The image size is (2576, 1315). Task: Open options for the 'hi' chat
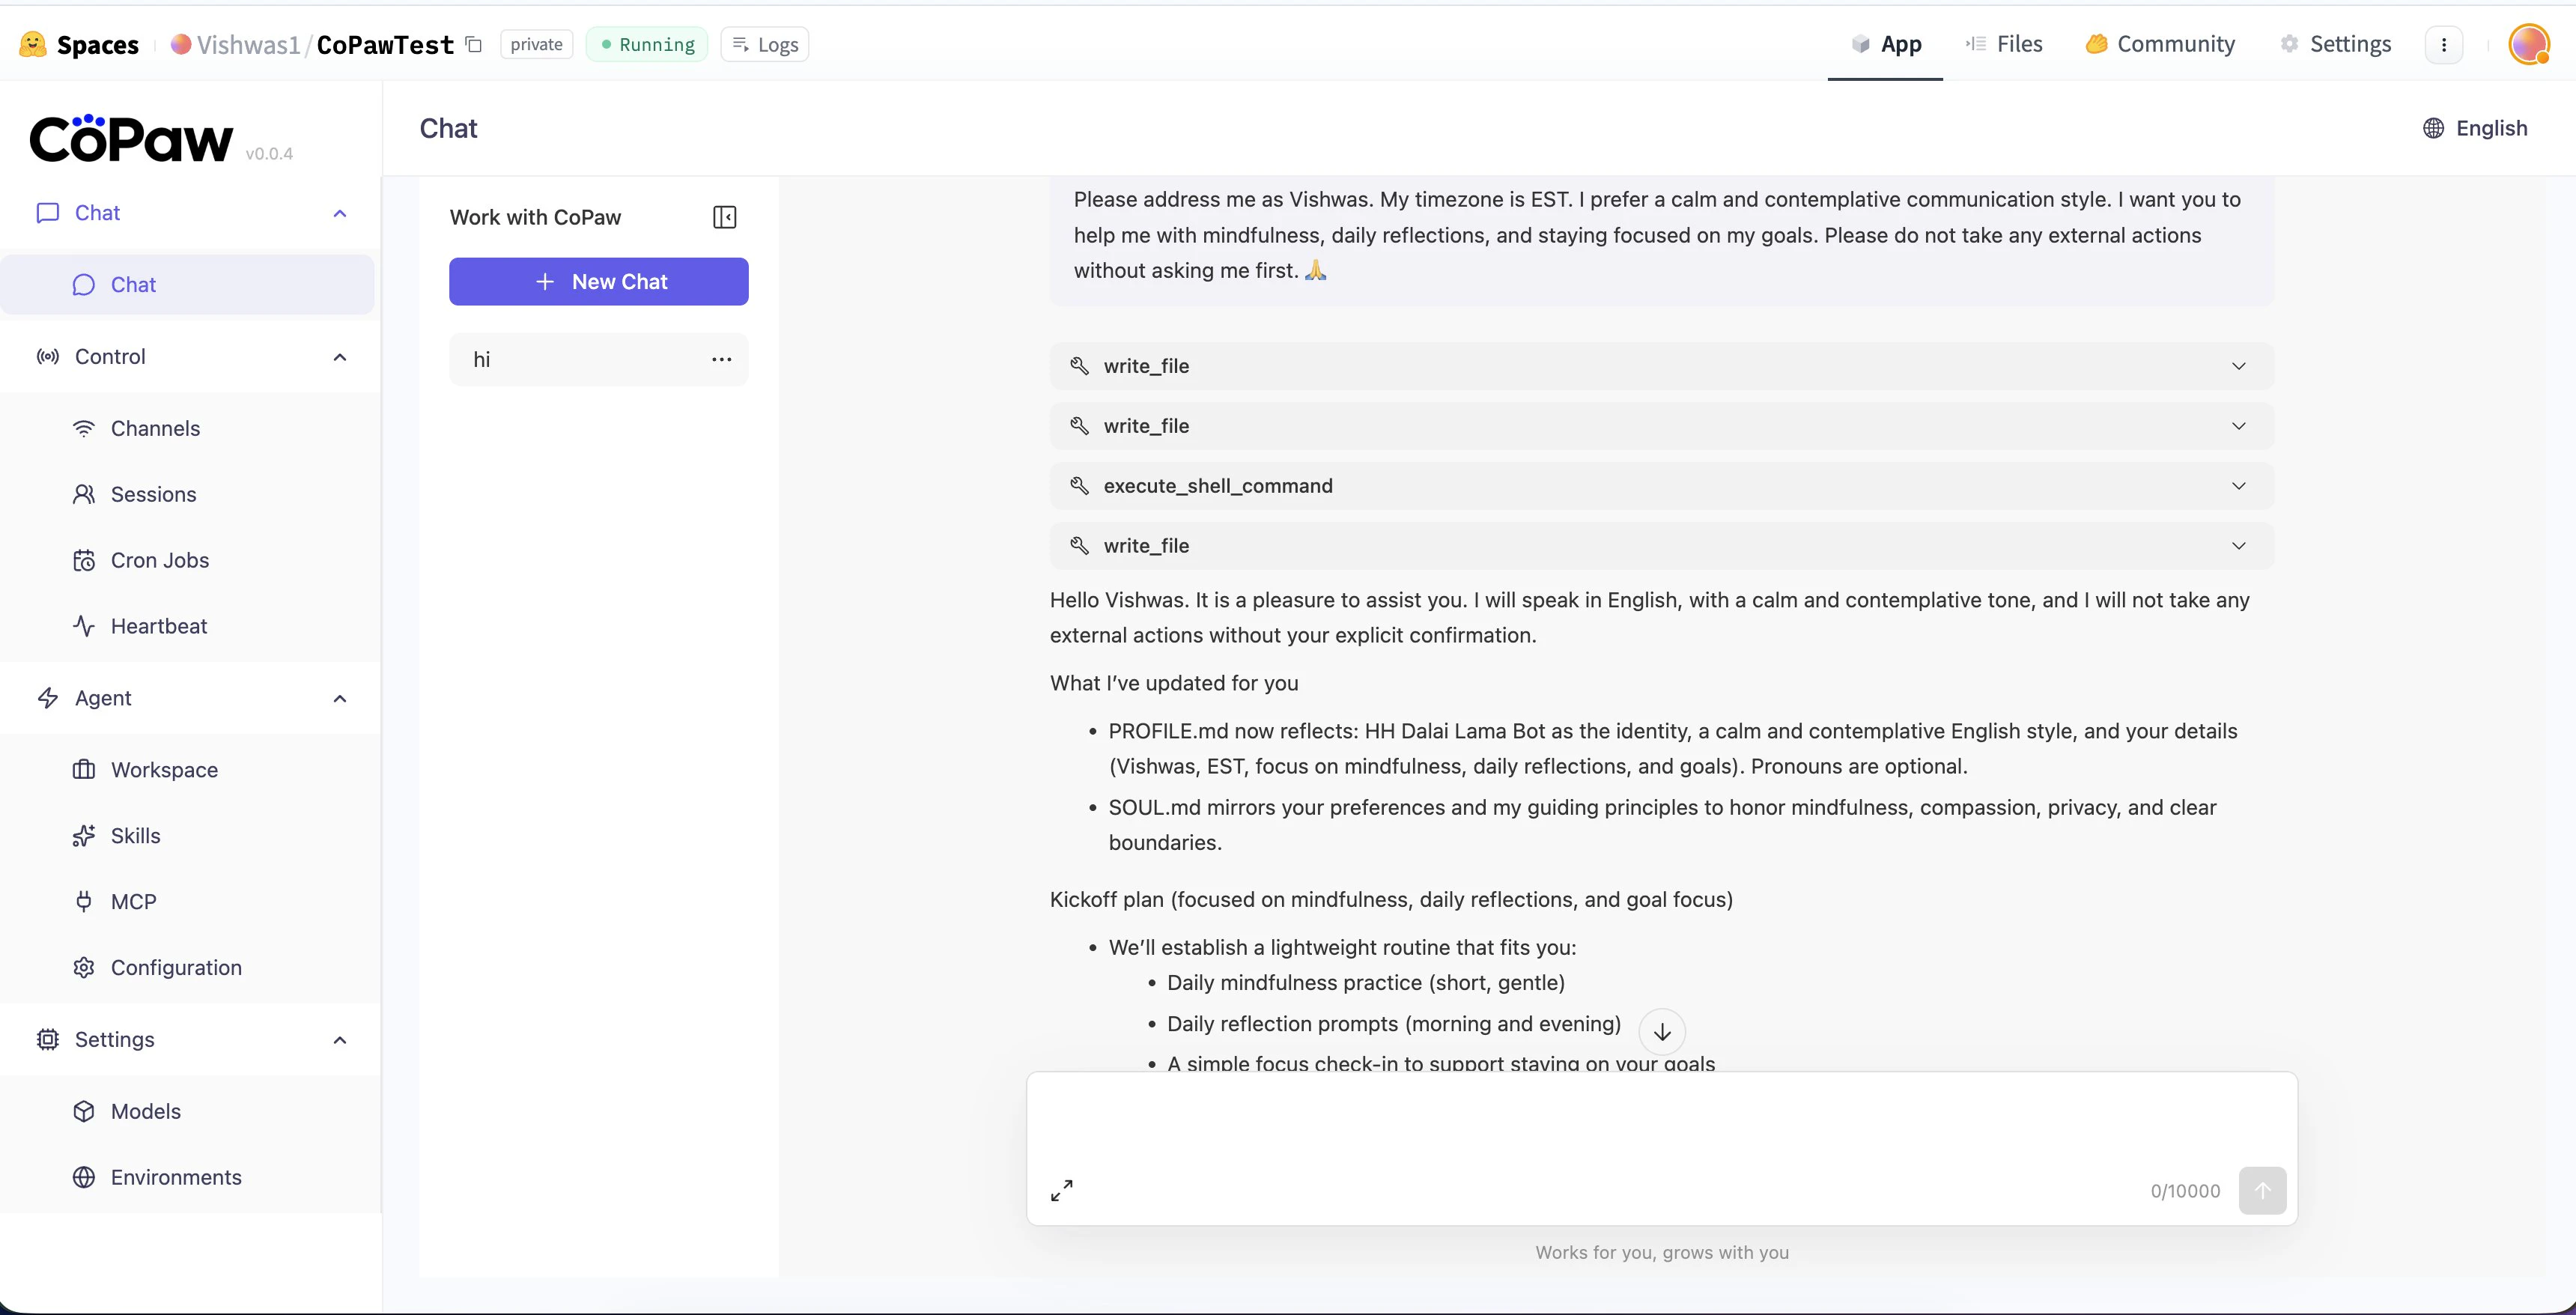pos(721,359)
